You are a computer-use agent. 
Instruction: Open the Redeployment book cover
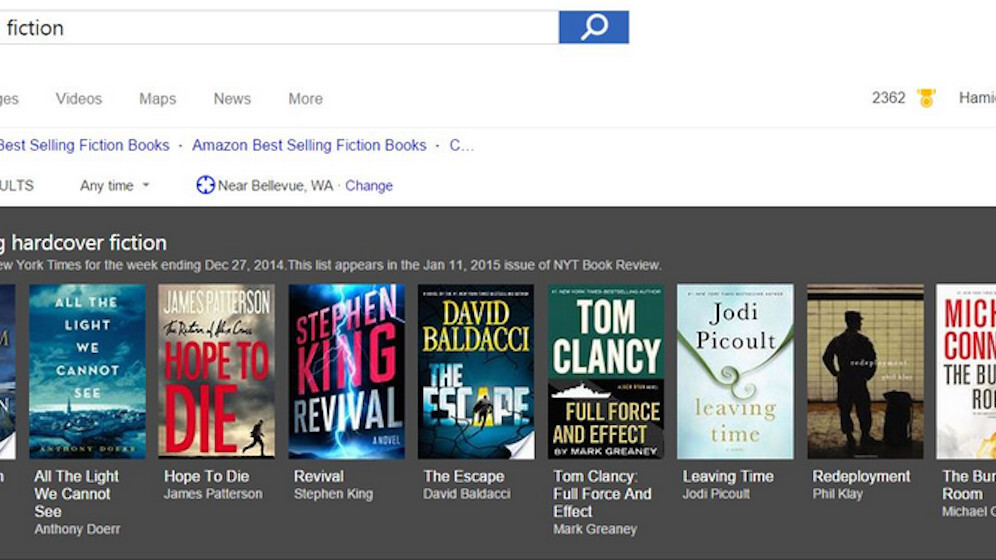pos(865,371)
